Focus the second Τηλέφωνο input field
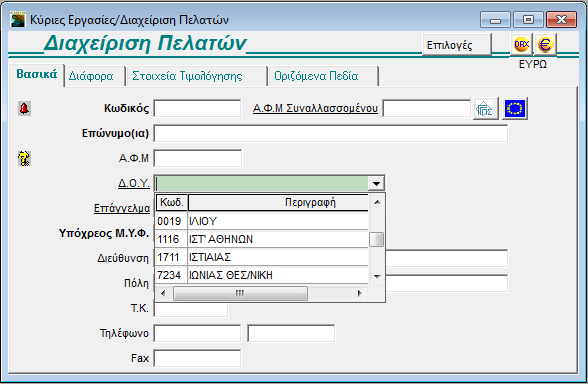 pyautogui.click(x=291, y=333)
